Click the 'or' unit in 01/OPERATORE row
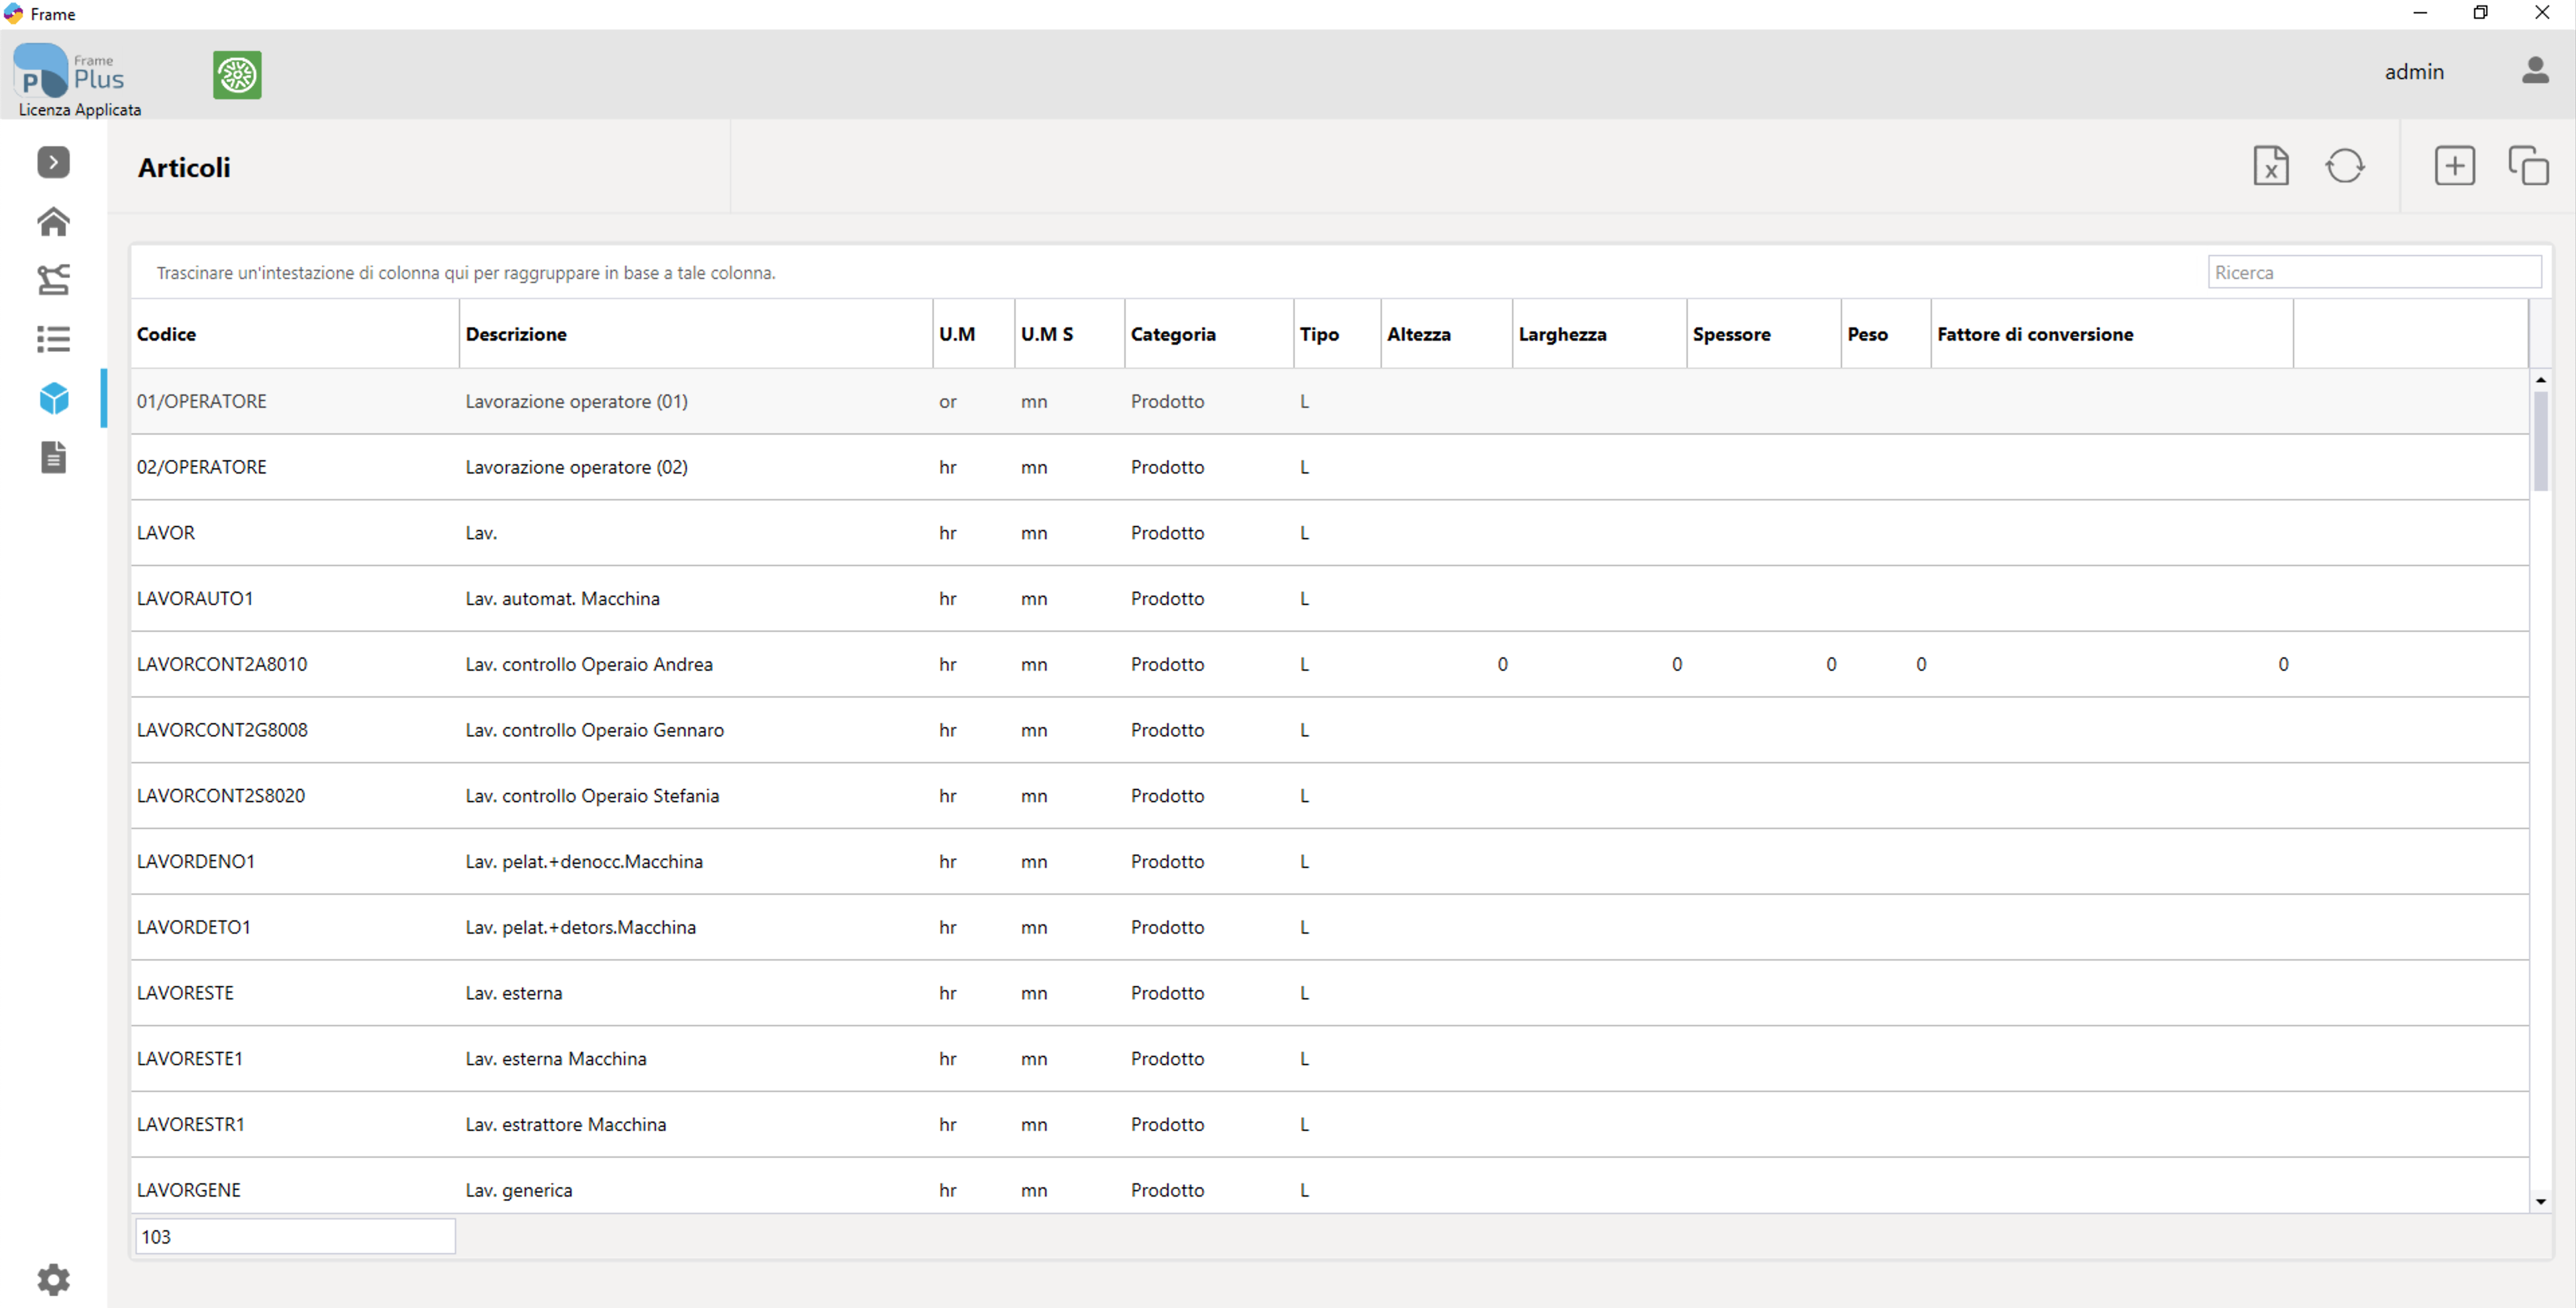The height and width of the screenshot is (1308, 2576). (x=947, y=402)
